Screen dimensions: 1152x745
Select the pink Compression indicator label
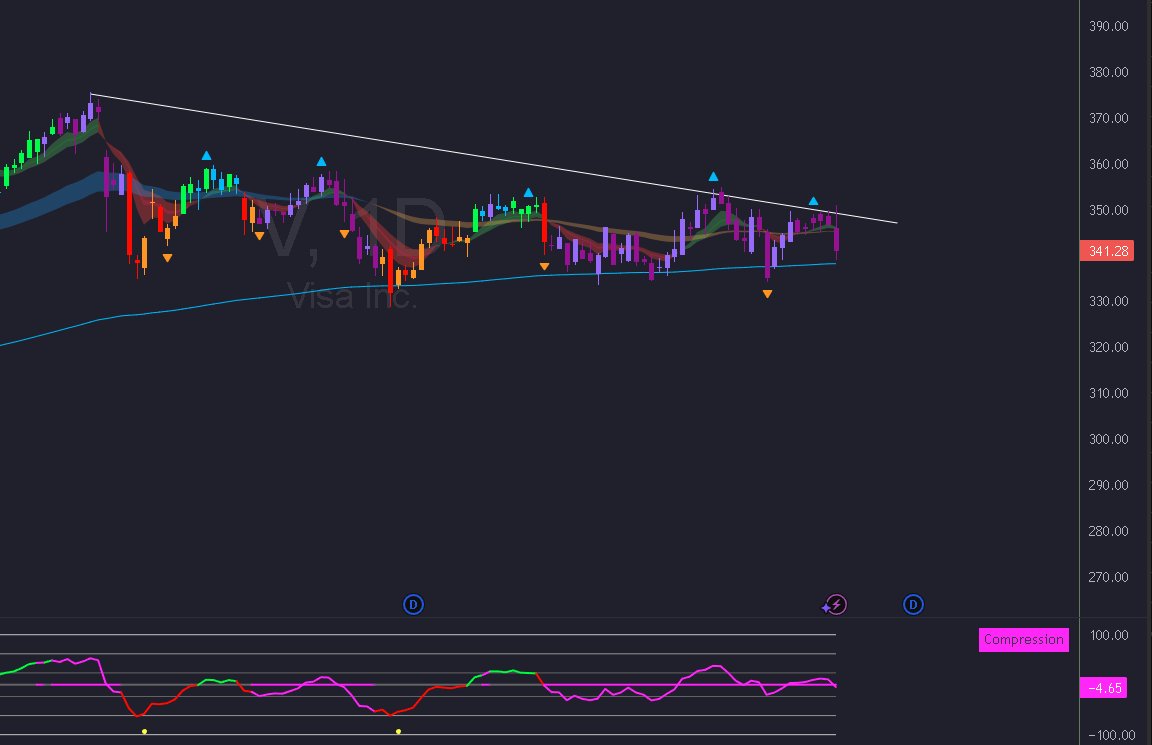tap(1023, 639)
